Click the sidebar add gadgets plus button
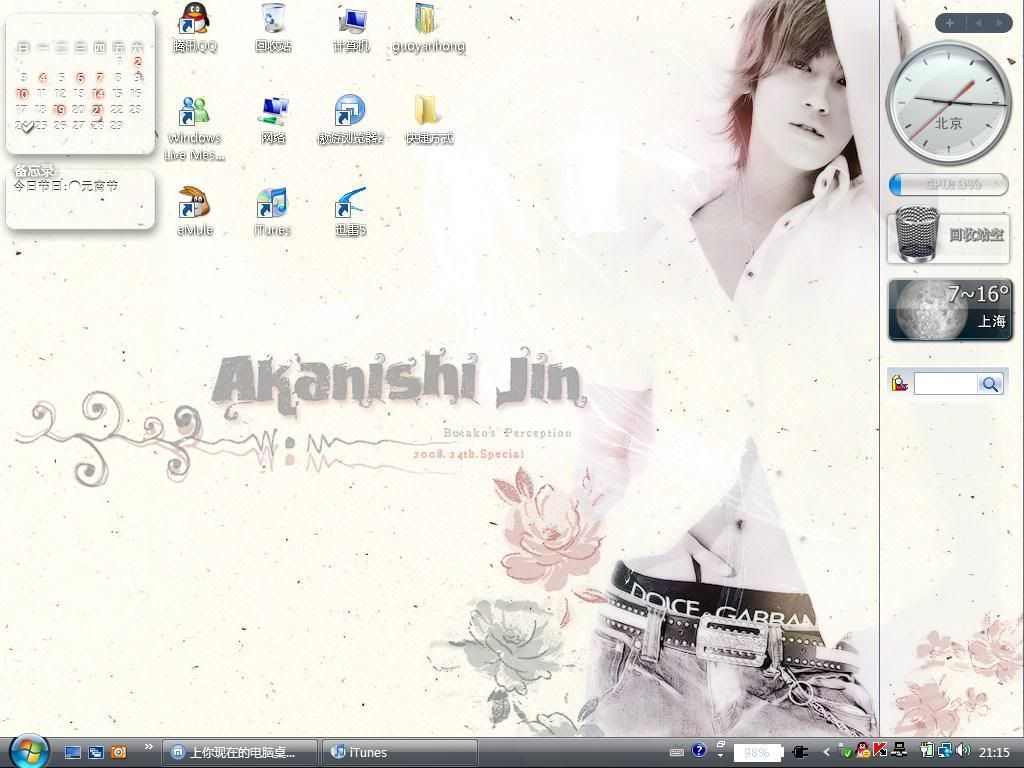Image resolution: width=1024 pixels, height=768 pixels. point(949,23)
